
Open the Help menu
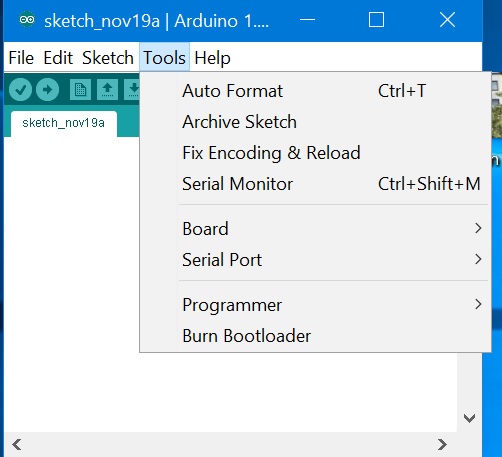(212, 58)
